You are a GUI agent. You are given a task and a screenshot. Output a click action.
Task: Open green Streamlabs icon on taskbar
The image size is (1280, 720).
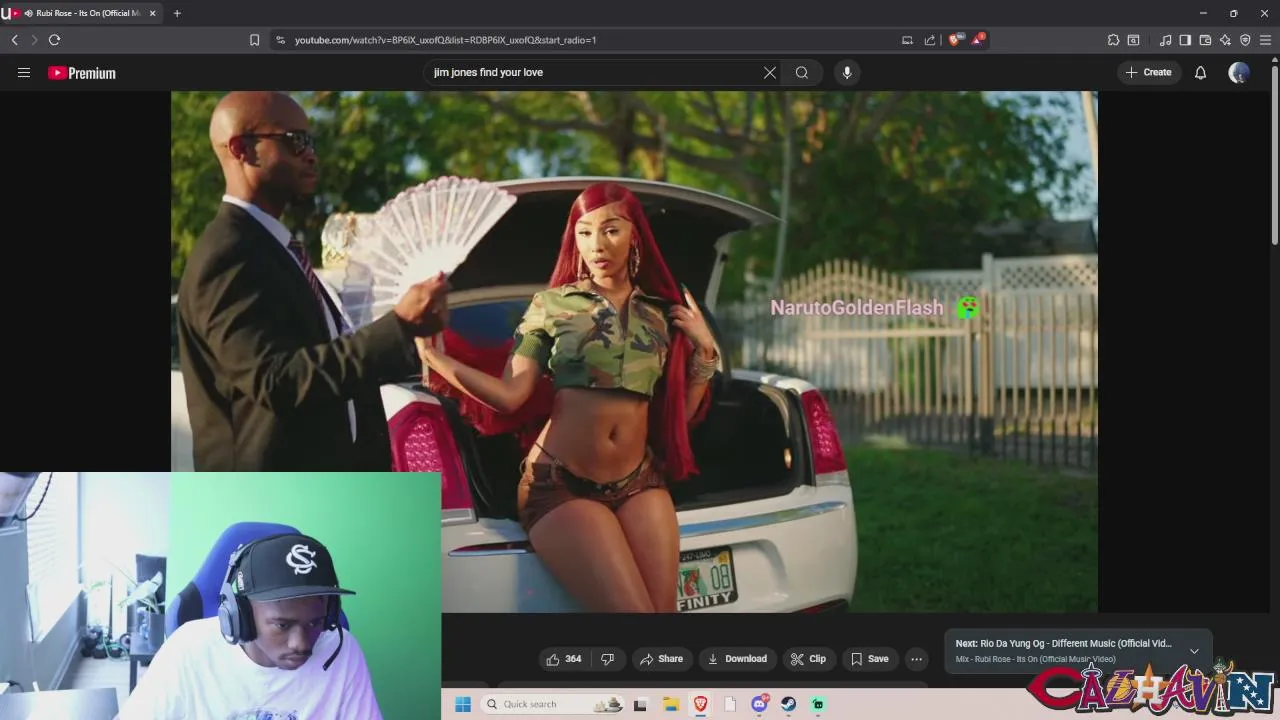pos(818,704)
